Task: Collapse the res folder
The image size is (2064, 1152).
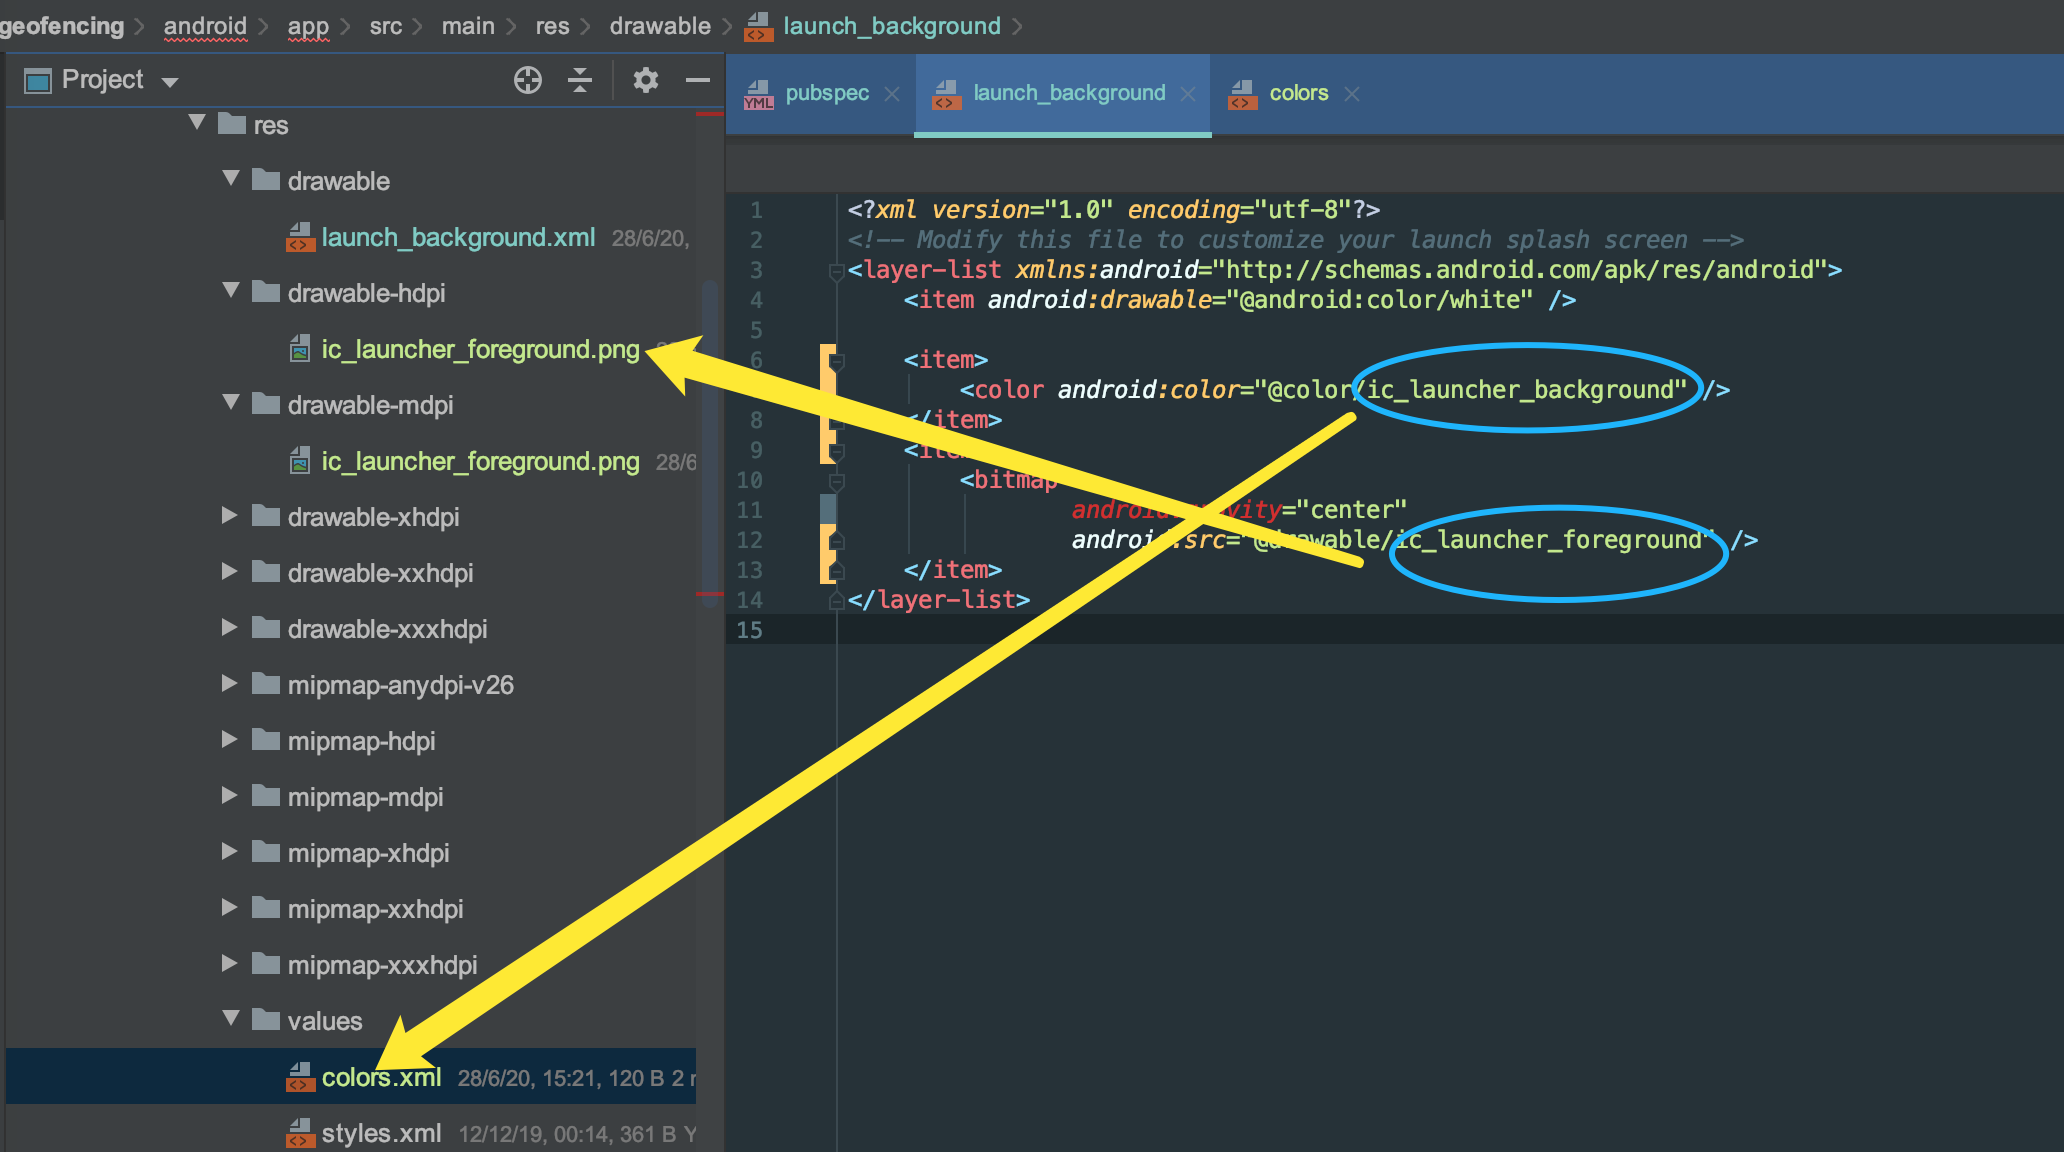Action: [197, 122]
